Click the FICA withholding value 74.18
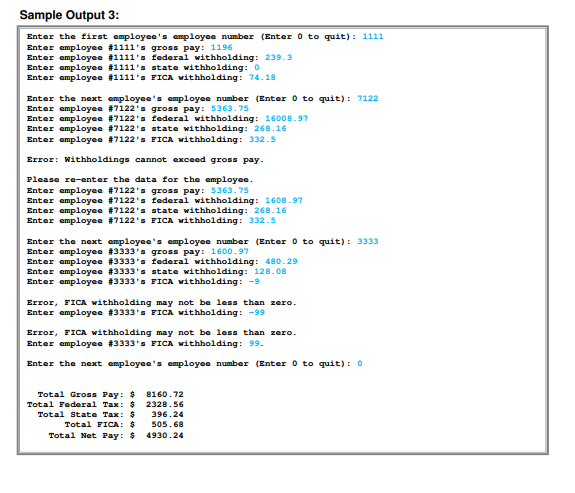Image resolution: width=575 pixels, height=493 pixels. [262, 77]
